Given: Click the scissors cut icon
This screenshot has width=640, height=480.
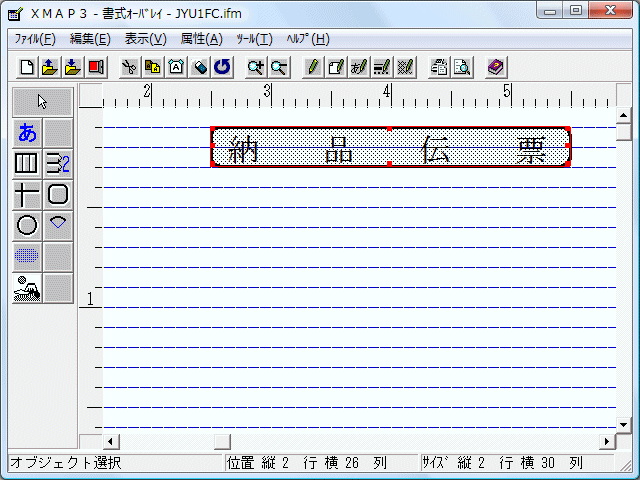Looking at the screenshot, I should click(x=130, y=67).
